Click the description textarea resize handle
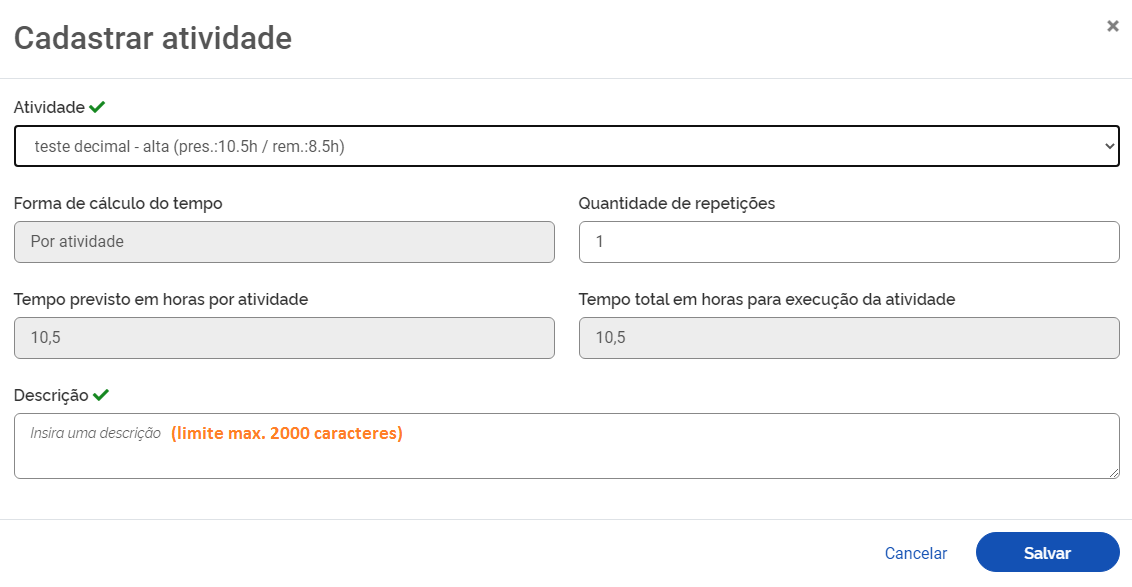This screenshot has width=1132, height=587. pyautogui.click(x=1114, y=473)
